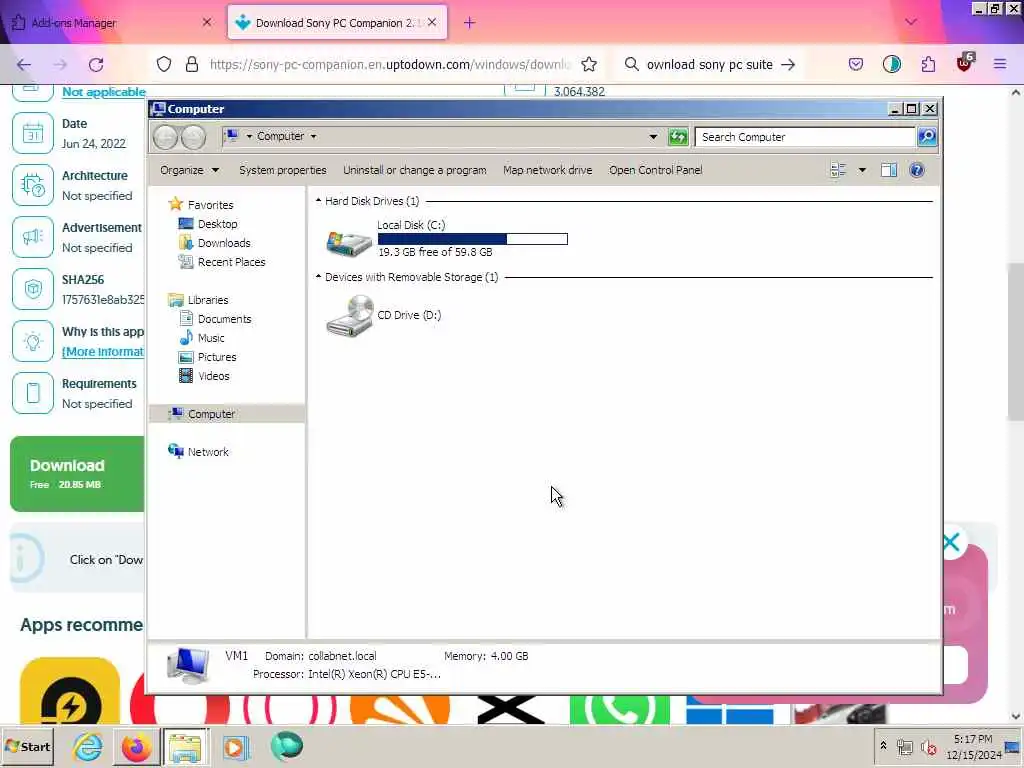Expand the Organize dropdown menu
Viewport: 1024px width, 768px height.
coord(189,170)
